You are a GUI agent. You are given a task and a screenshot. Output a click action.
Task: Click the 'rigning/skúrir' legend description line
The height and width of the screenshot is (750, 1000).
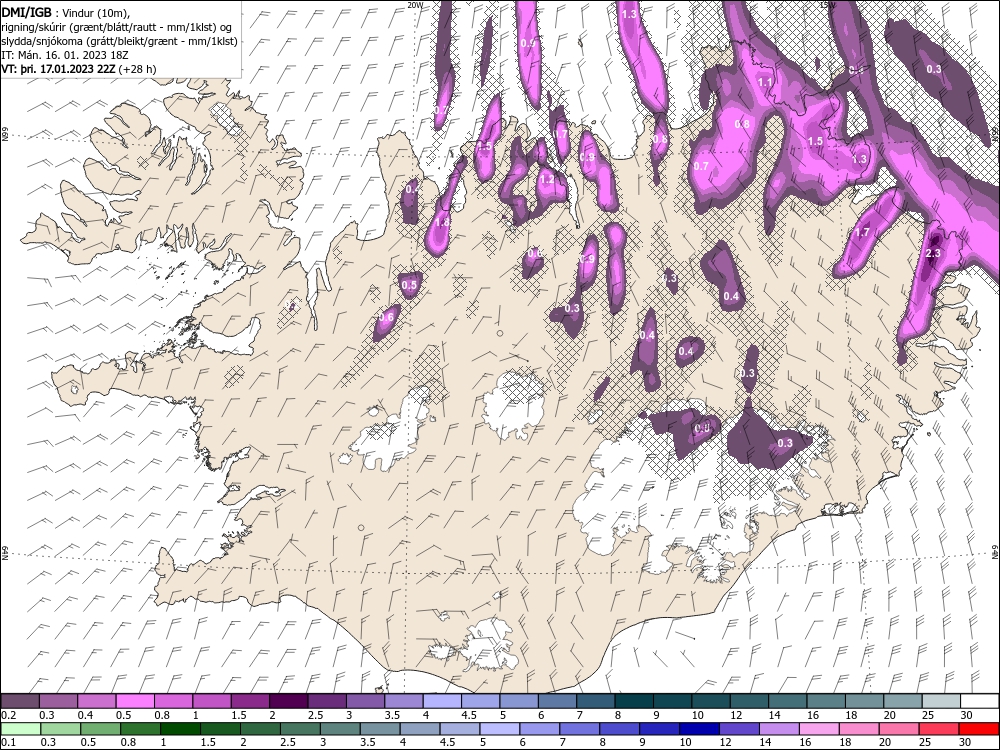(x=117, y=27)
